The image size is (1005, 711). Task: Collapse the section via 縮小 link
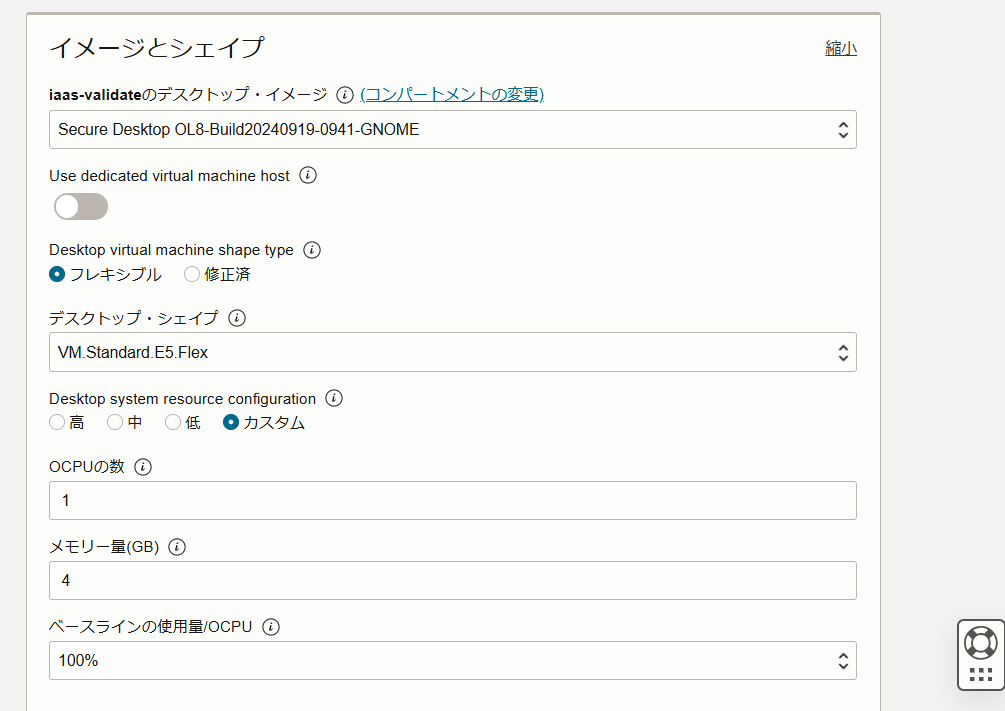tap(841, 47)
